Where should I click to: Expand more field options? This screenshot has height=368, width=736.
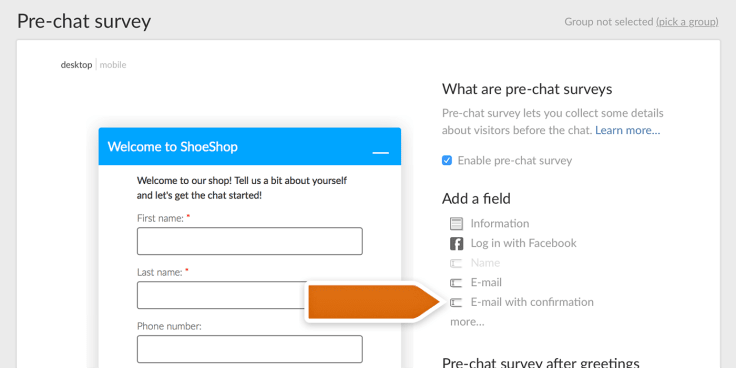[x=467, y=322]
